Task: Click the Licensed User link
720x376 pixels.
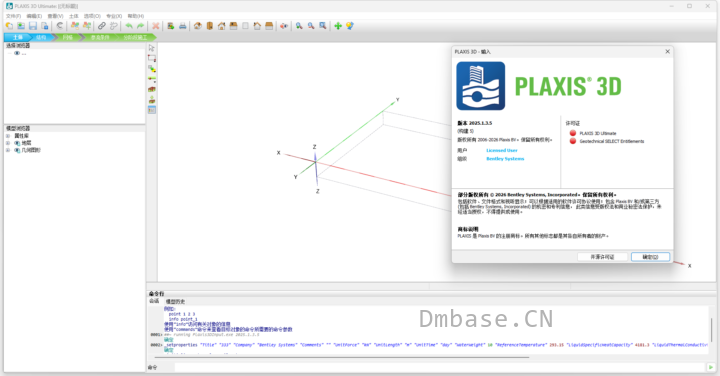Action: tap(502, 151)
